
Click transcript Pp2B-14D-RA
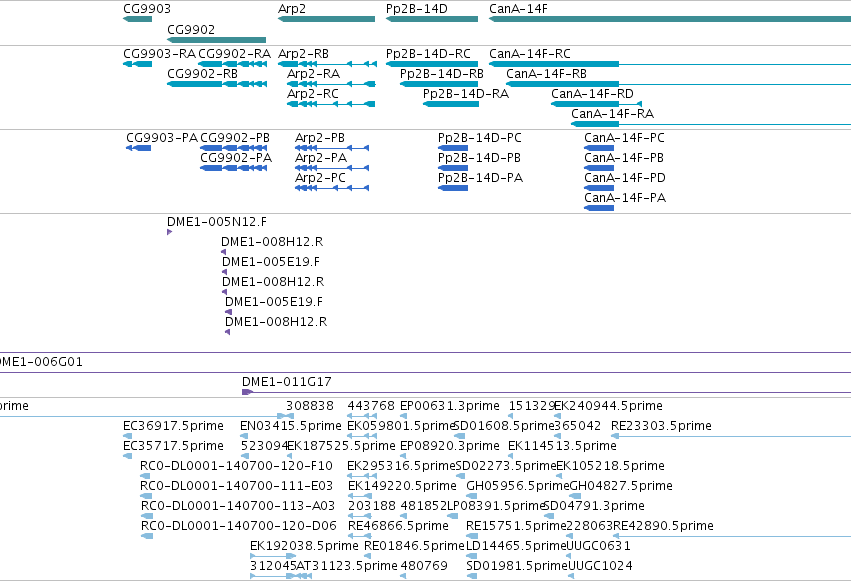click(451, 104)
